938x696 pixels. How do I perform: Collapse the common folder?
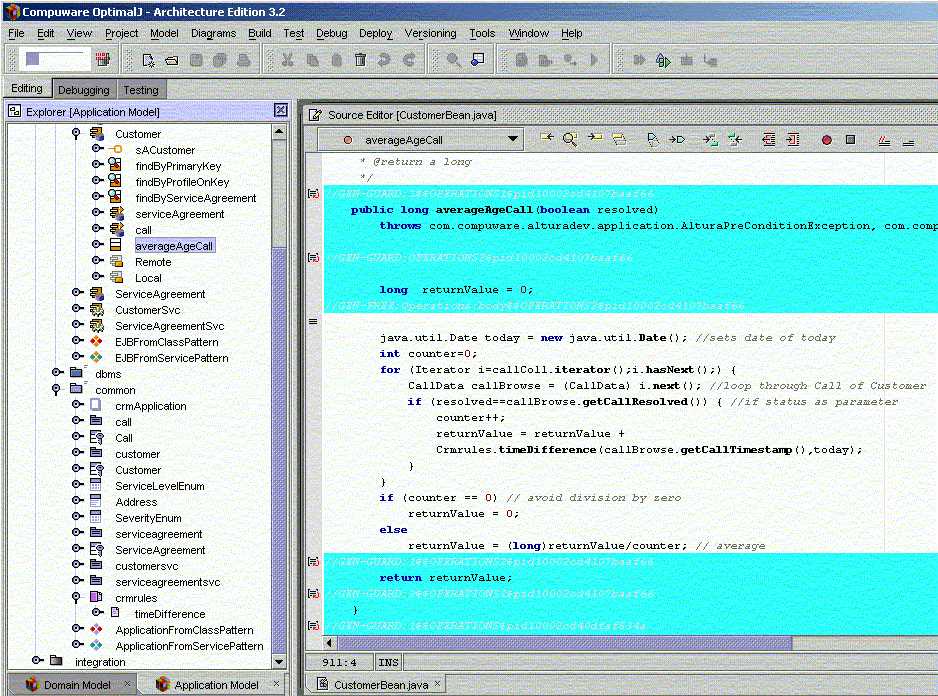(56, 389)
